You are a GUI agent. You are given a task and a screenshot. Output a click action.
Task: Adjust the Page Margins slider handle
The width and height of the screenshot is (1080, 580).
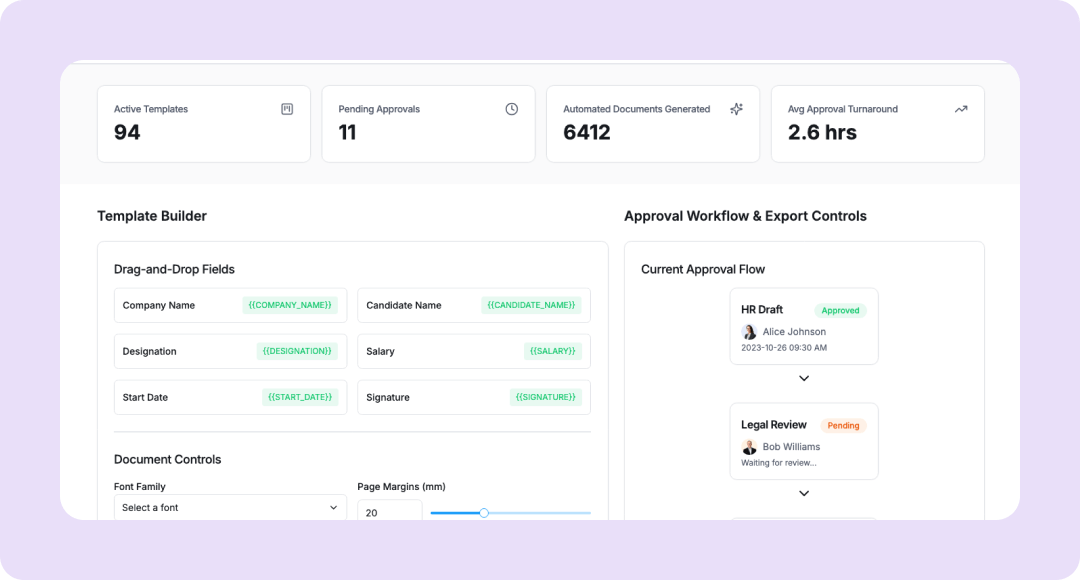point(484,513)
